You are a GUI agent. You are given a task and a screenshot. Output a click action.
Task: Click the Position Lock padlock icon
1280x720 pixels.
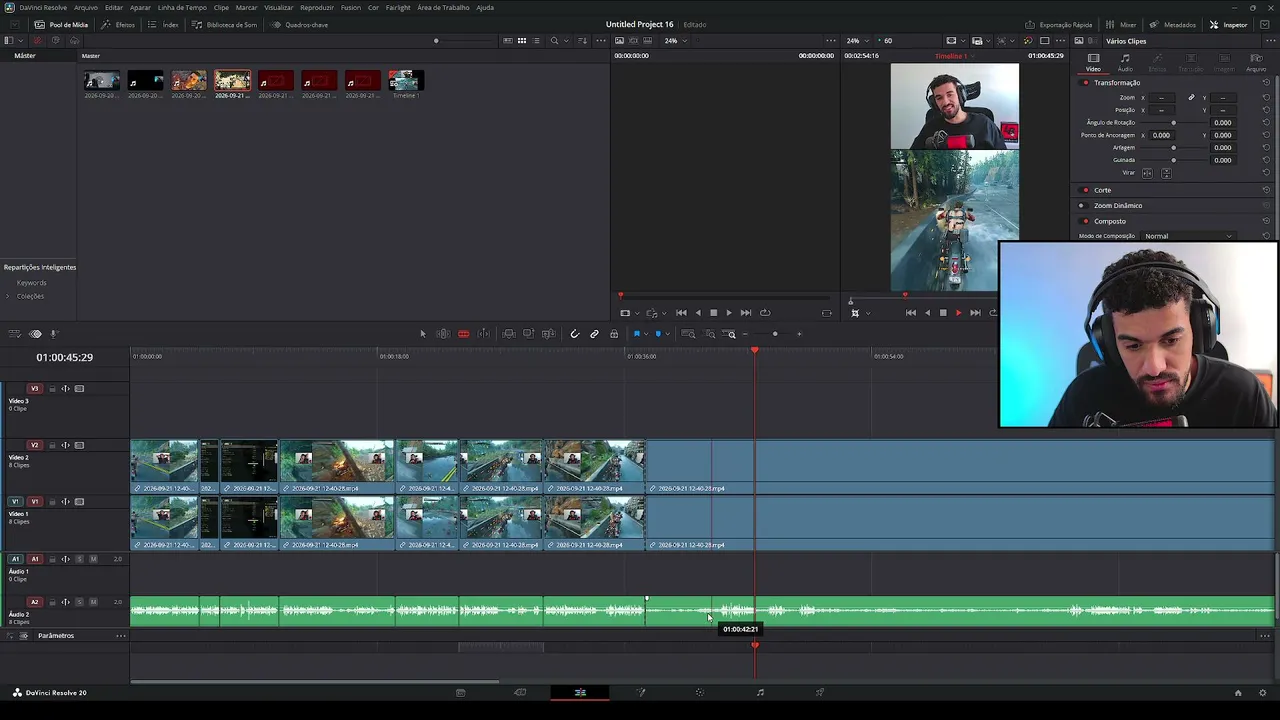614,334
